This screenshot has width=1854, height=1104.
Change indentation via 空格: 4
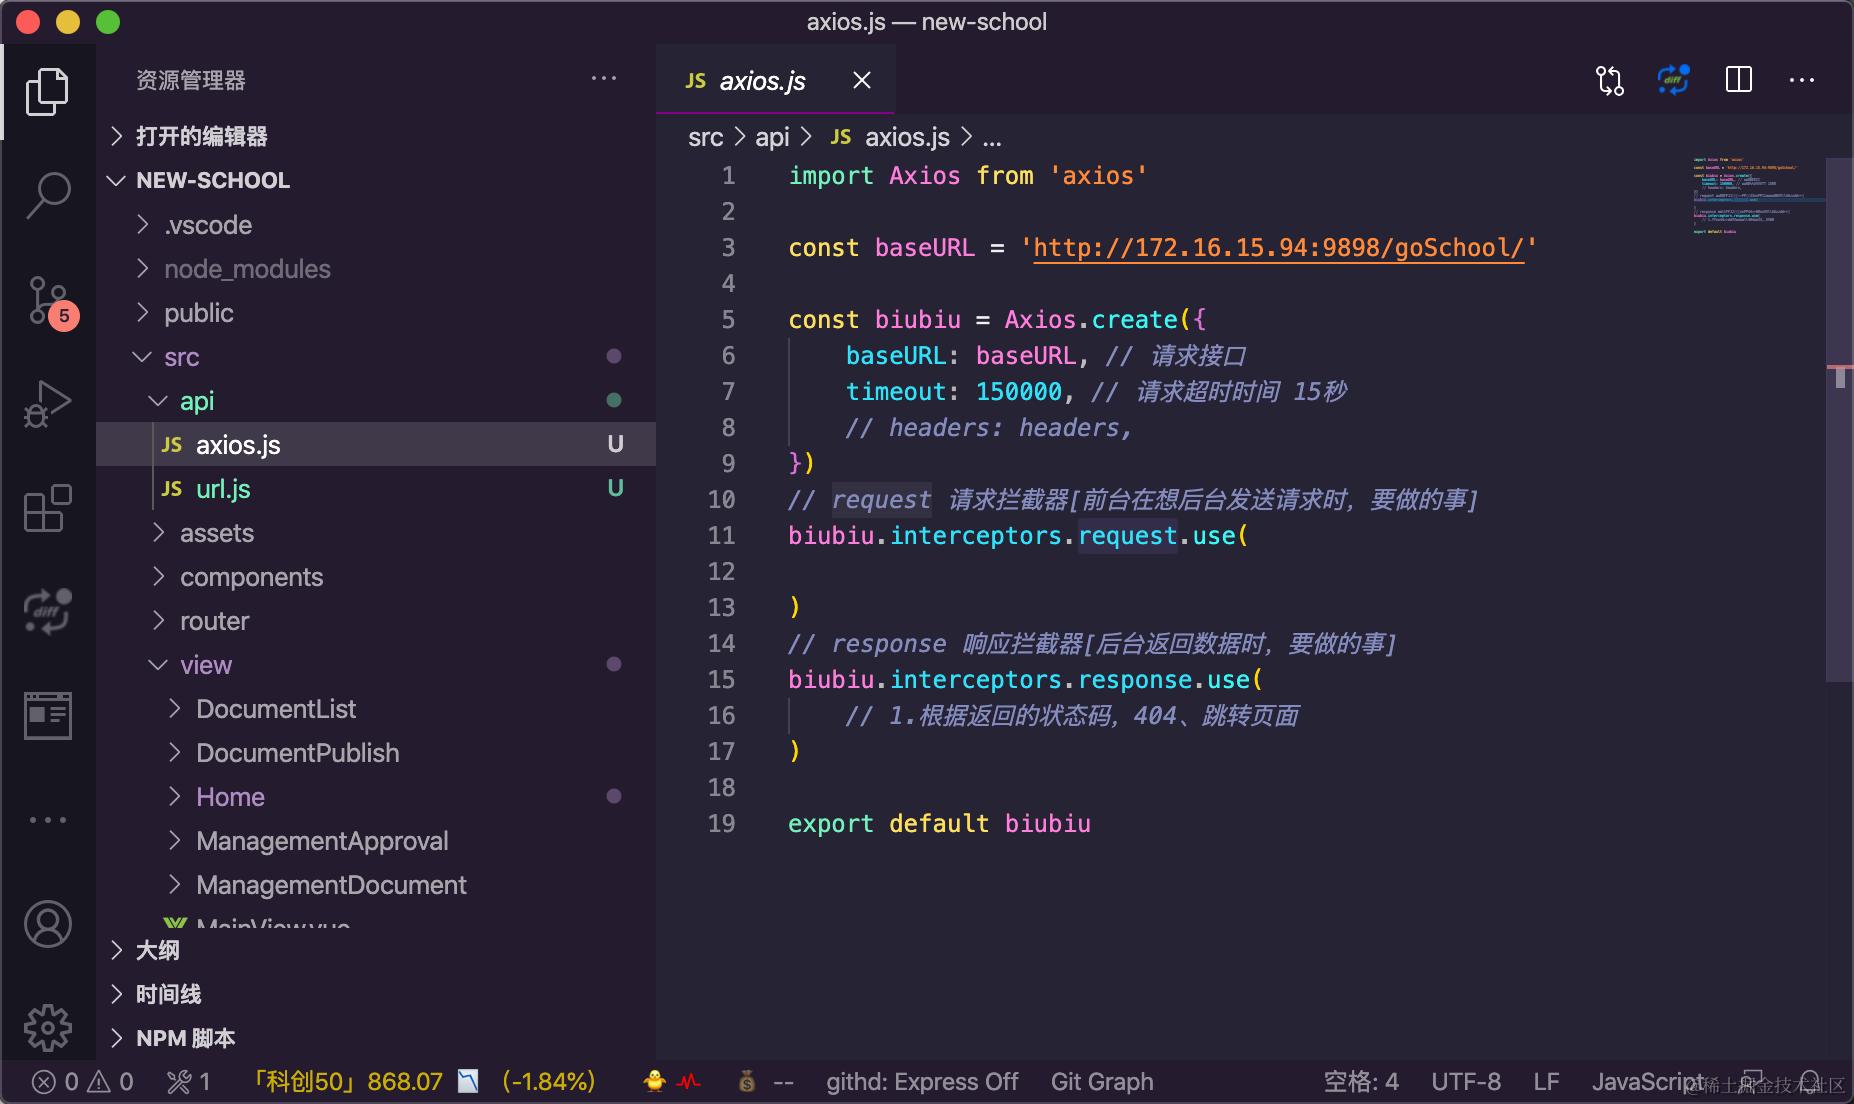pyautogui.click(x=1361, y=1082)
